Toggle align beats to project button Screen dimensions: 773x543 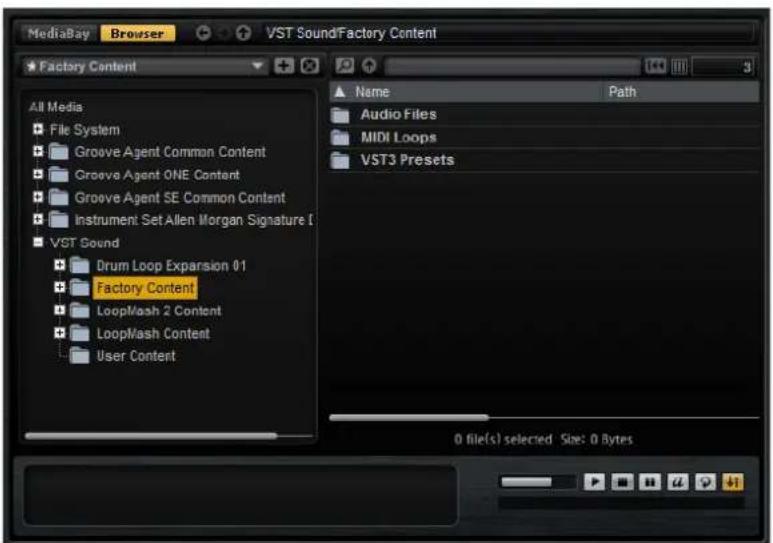pyautogui.click(x=733, y=481)
